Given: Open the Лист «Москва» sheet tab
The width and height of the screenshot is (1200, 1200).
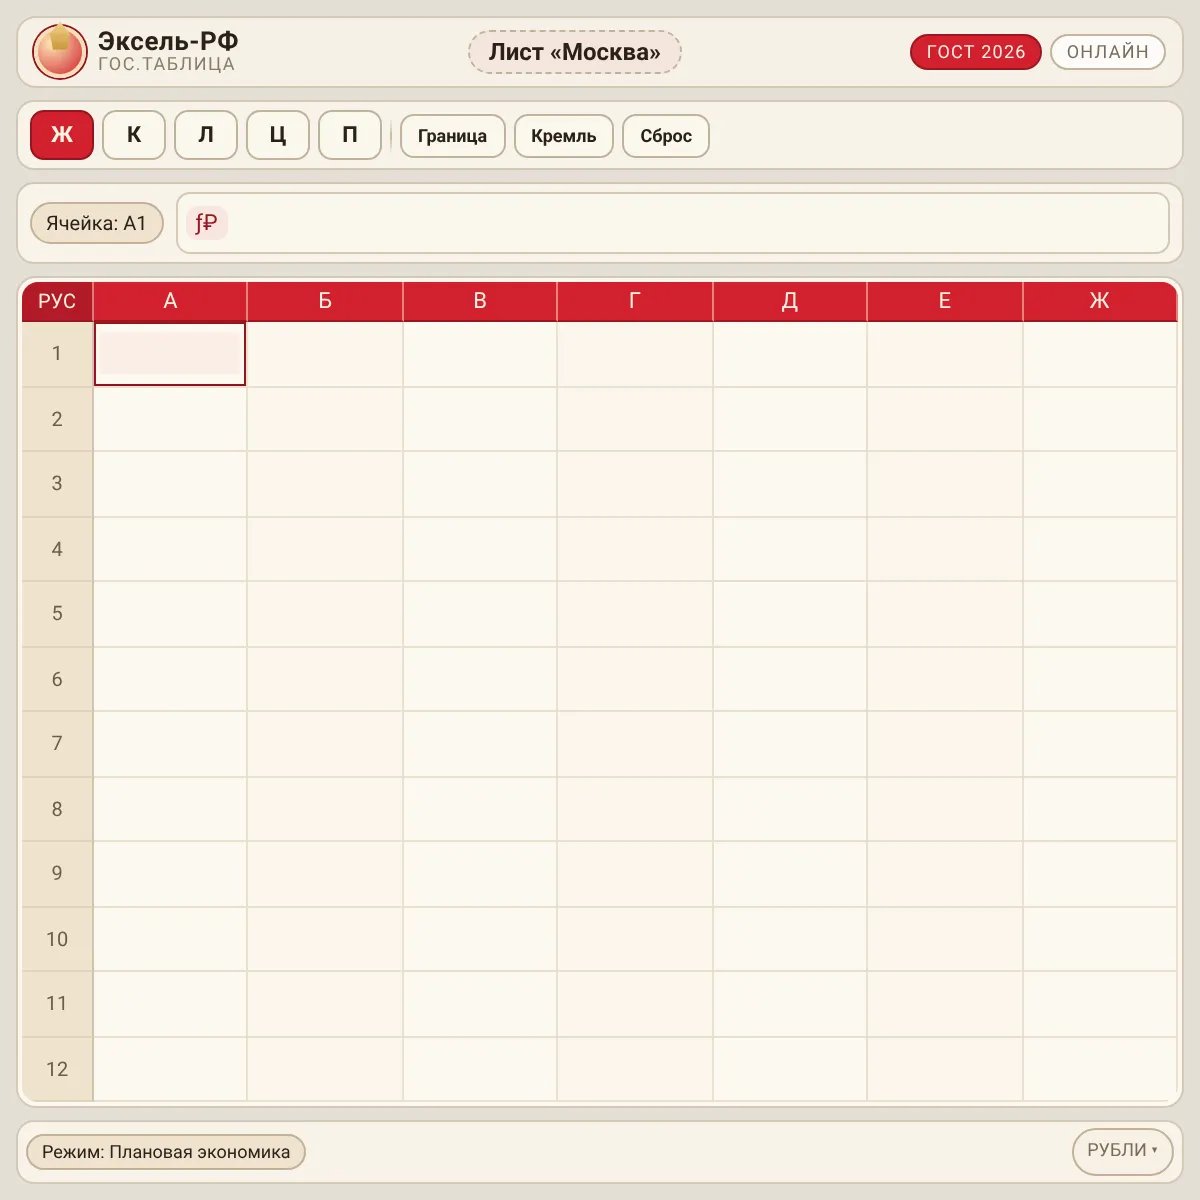Looking at the screenshot, I should click(x=575, y=52).
